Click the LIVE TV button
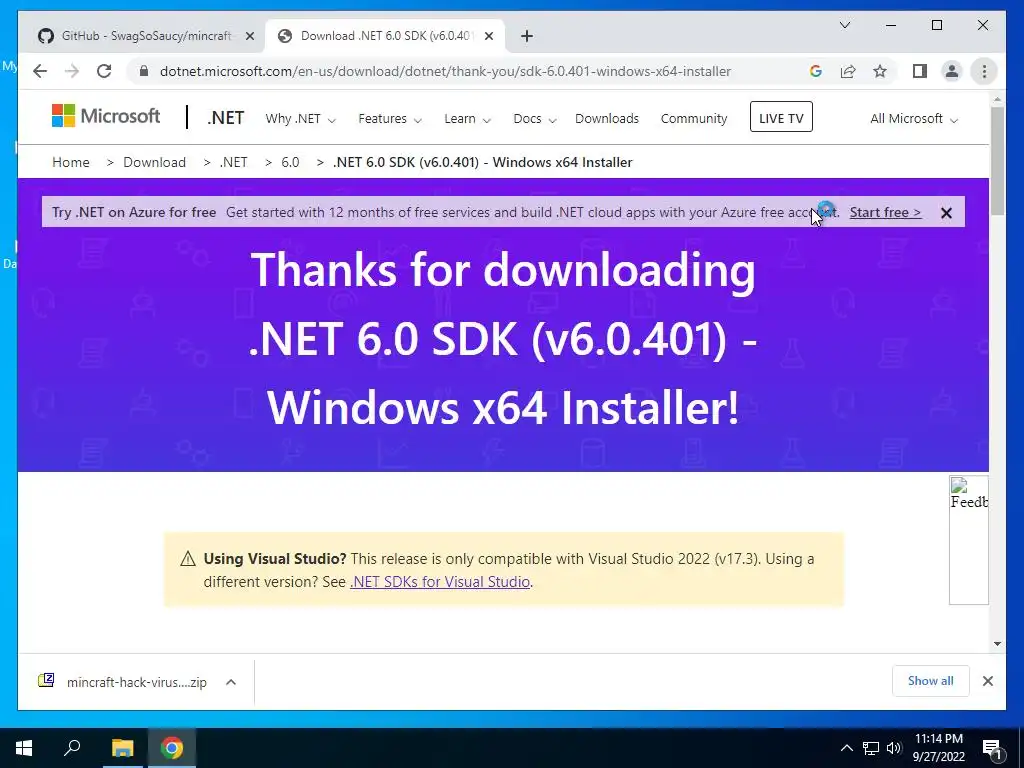The image size is (1024, 768). 781,118
